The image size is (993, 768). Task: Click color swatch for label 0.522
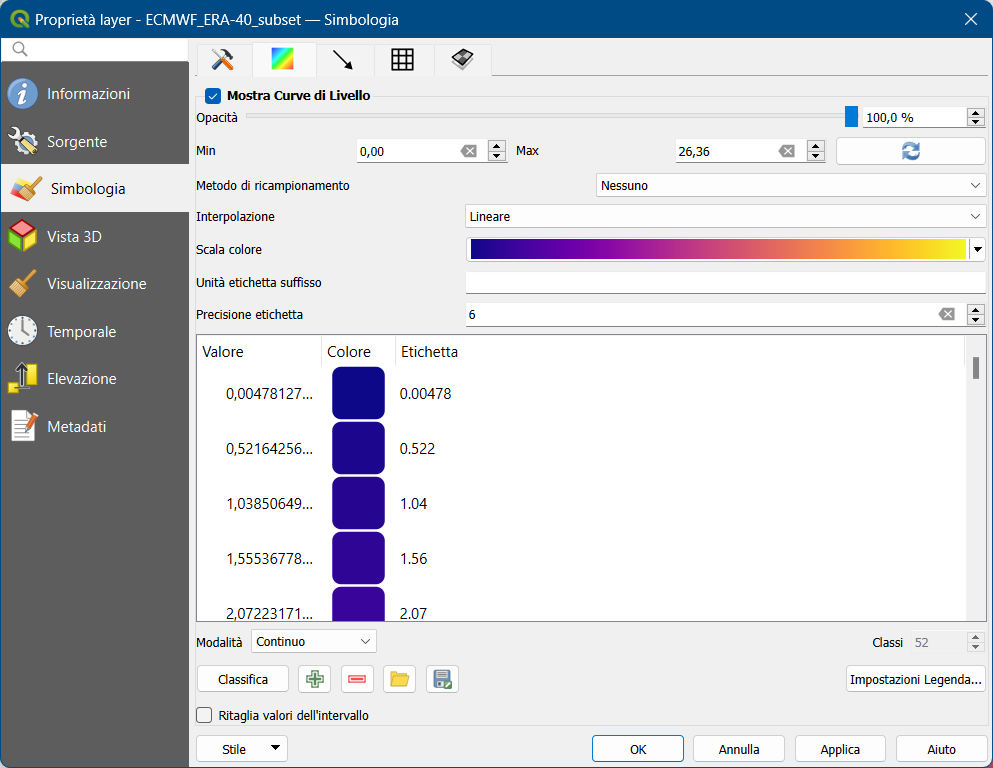(x=358, y=448)
